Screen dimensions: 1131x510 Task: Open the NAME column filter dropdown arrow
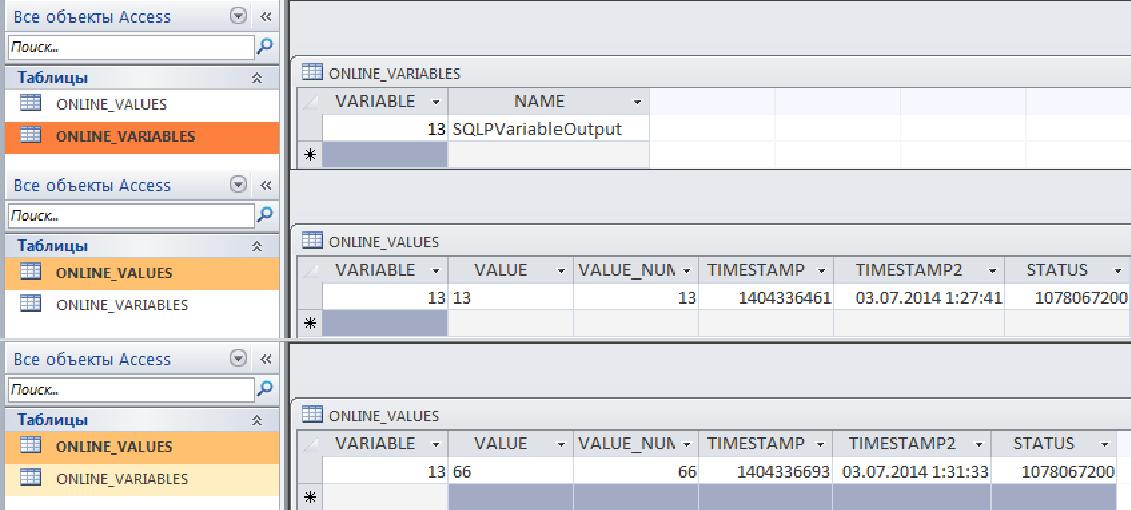tap(637, 102)
